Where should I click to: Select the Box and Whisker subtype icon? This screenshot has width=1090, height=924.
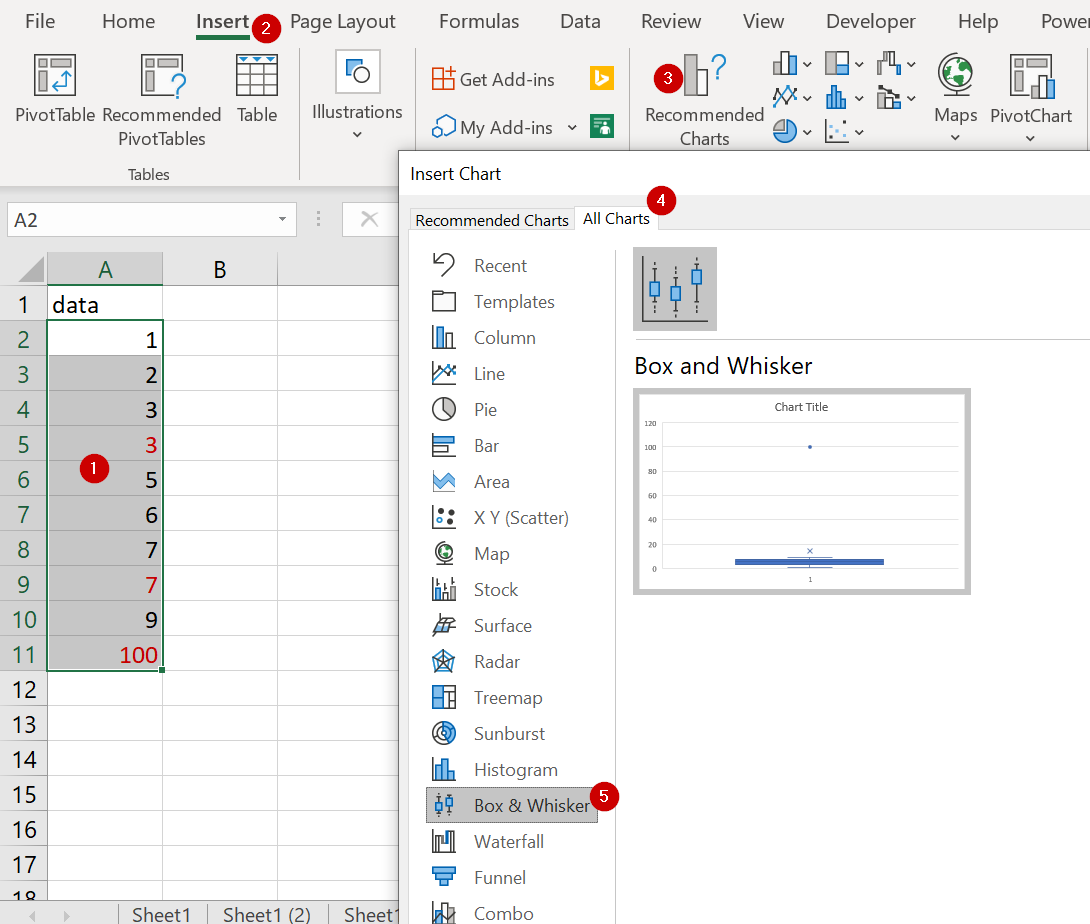coord(674,289)
